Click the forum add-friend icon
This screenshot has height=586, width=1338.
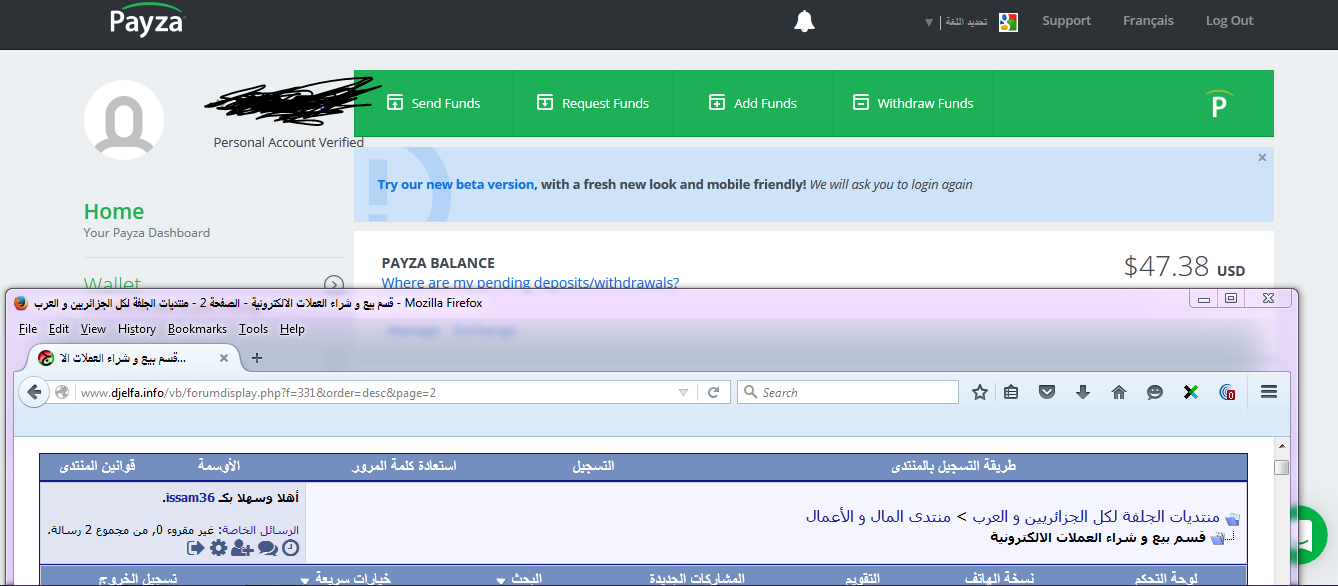242,548
